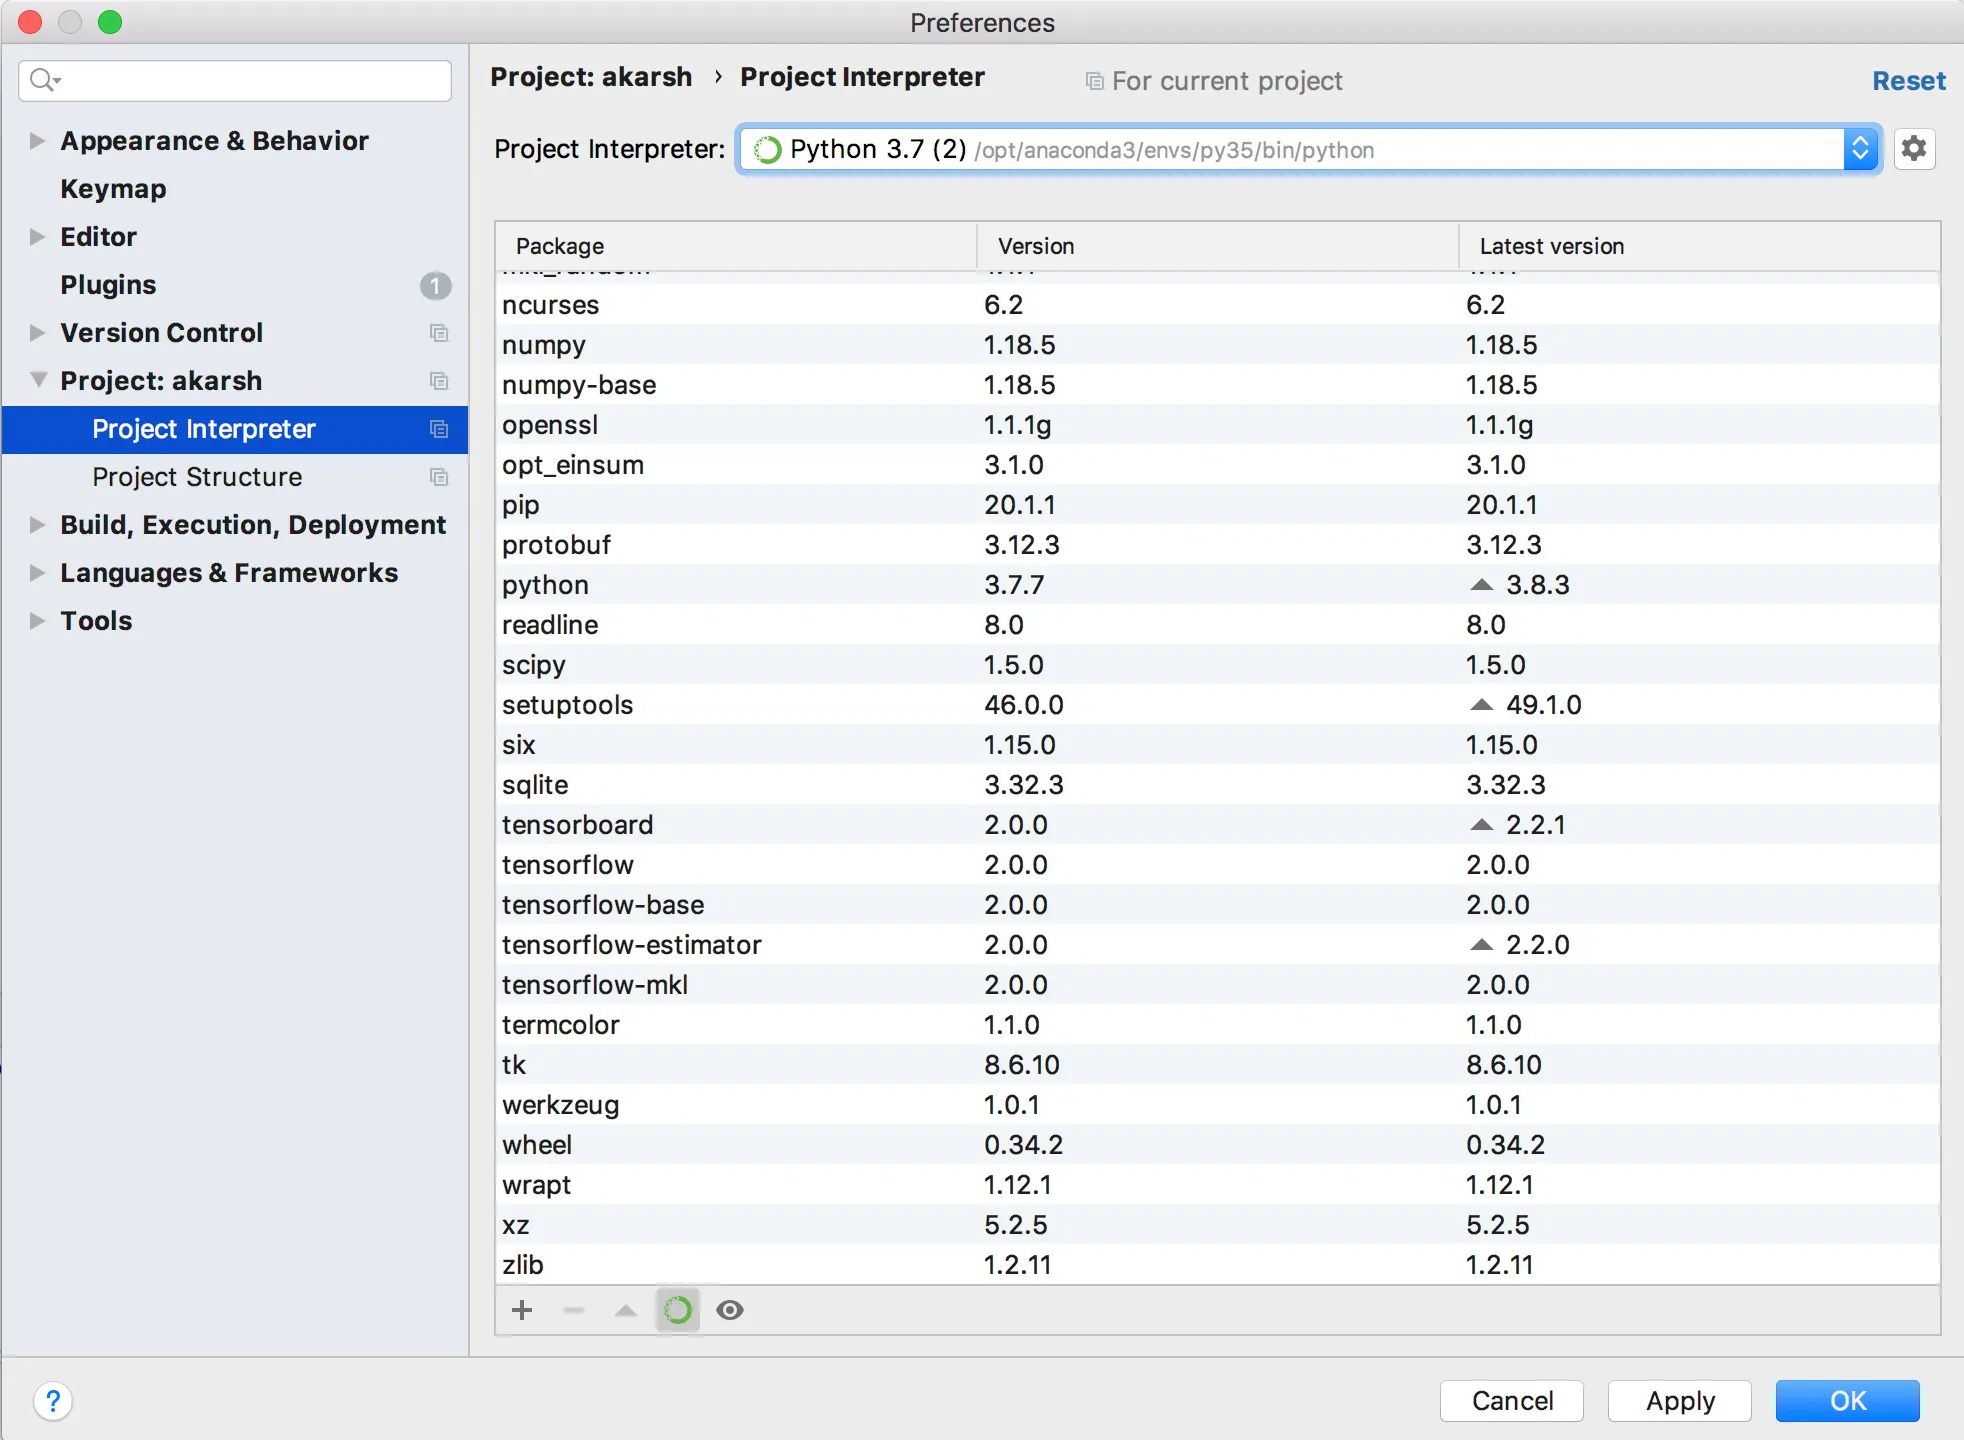Viewport: 1964px width, 1440px height.
Task: Collapse the Project: akarsh tree node
Action: (38, 381)
